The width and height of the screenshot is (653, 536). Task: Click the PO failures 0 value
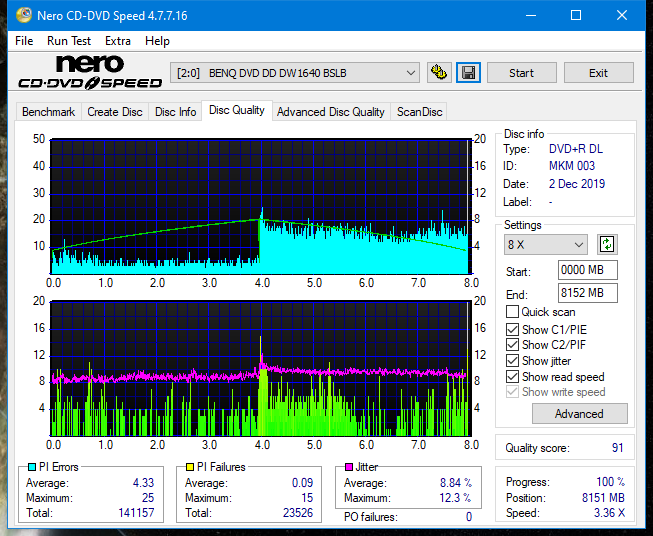point(469,517)
